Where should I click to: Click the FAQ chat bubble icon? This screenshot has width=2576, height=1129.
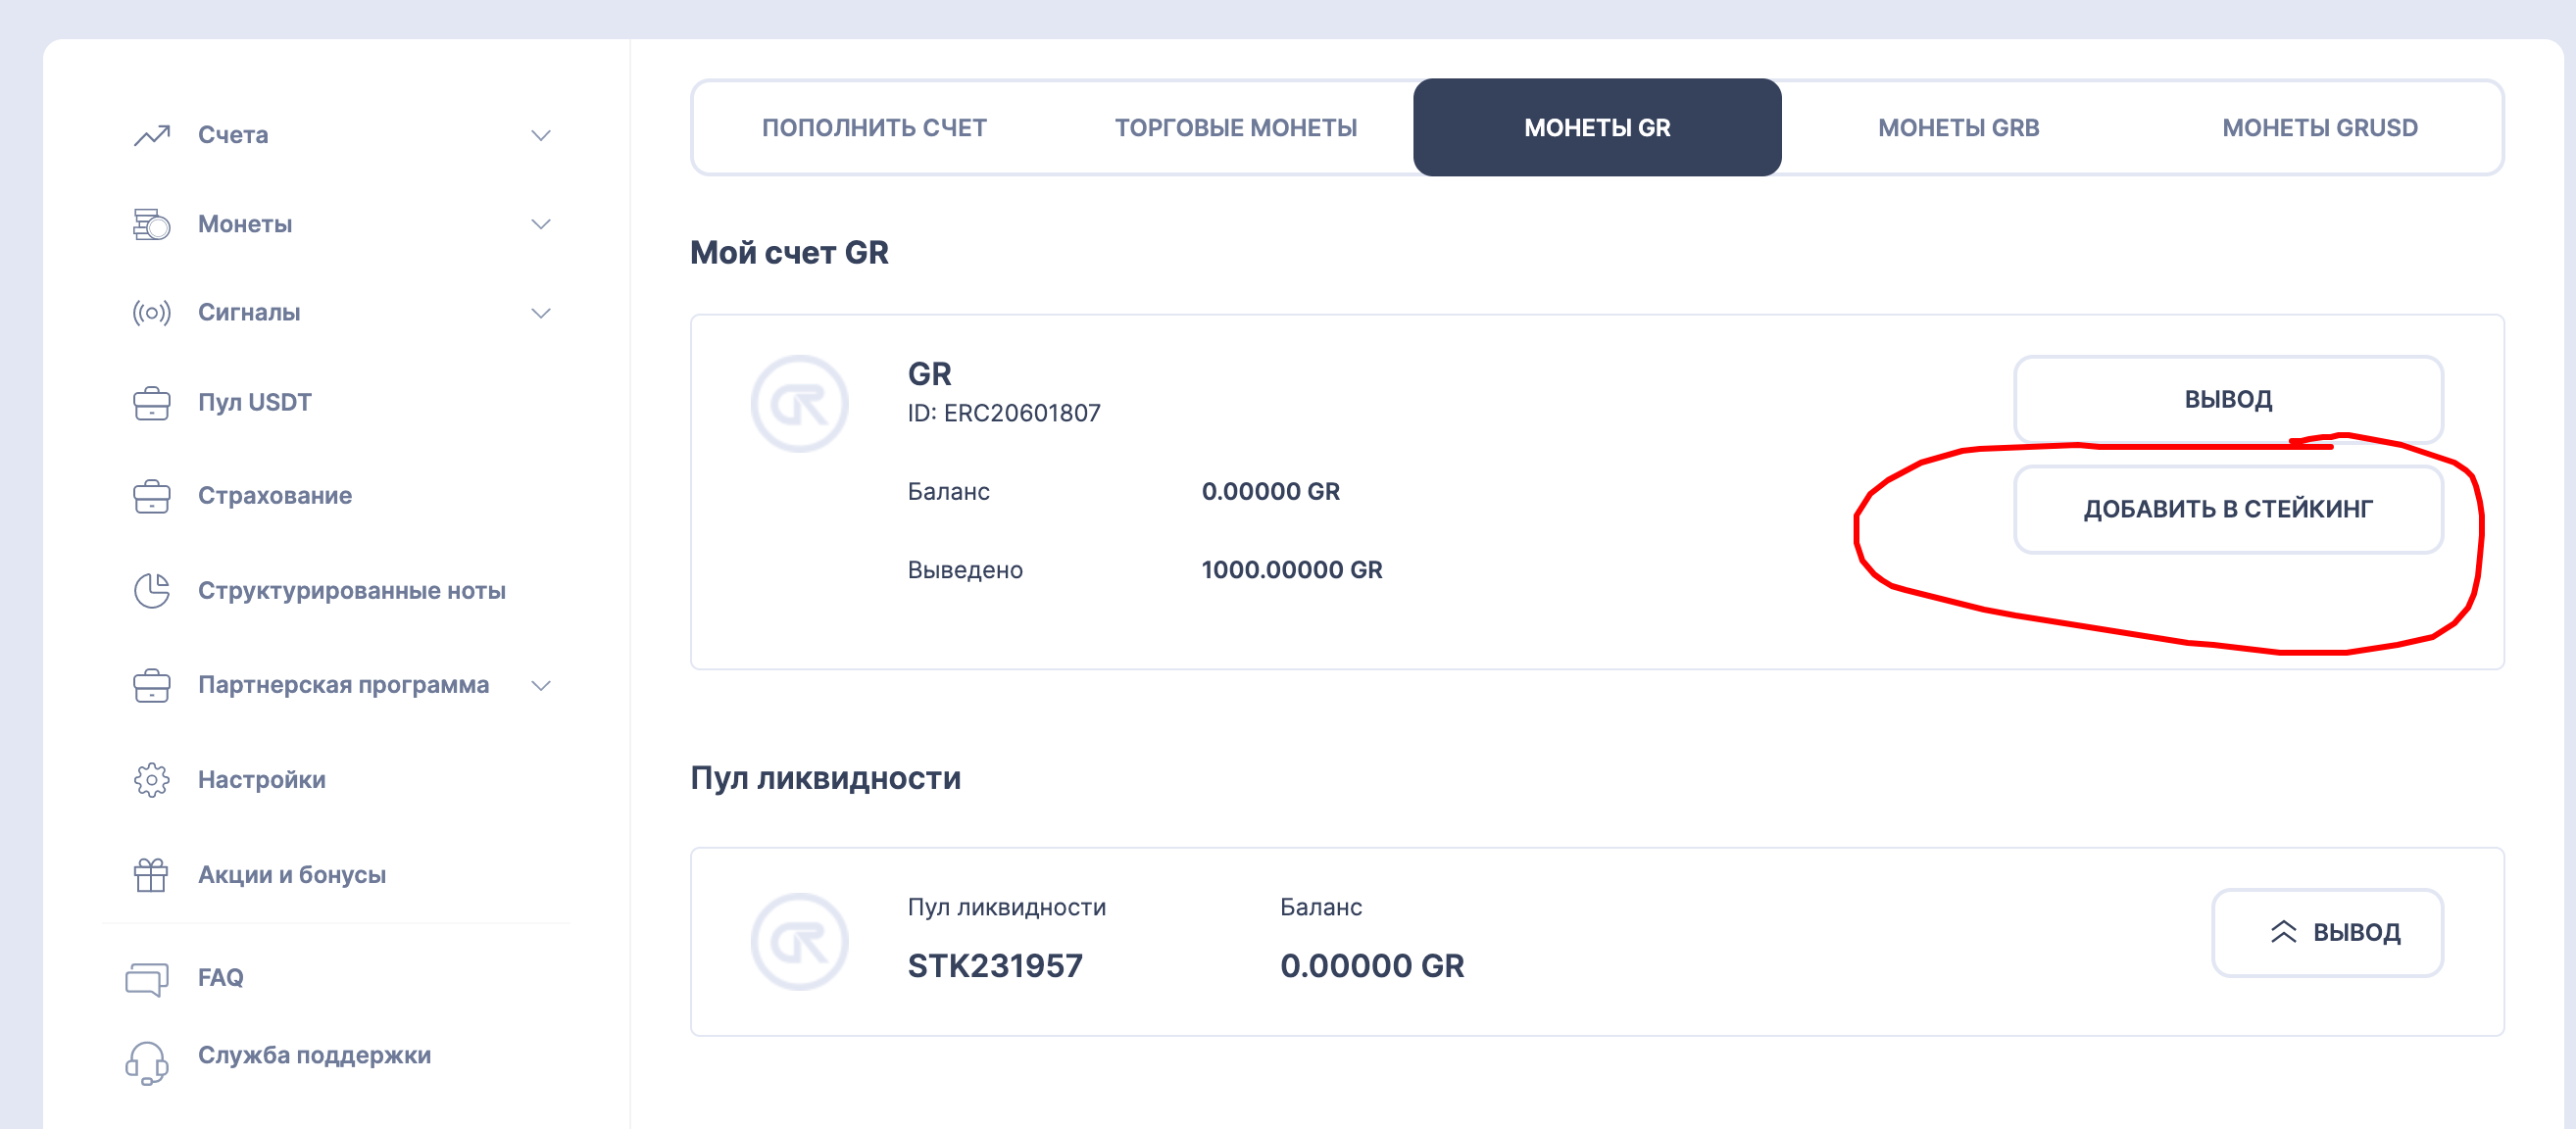tap(147, 979)
